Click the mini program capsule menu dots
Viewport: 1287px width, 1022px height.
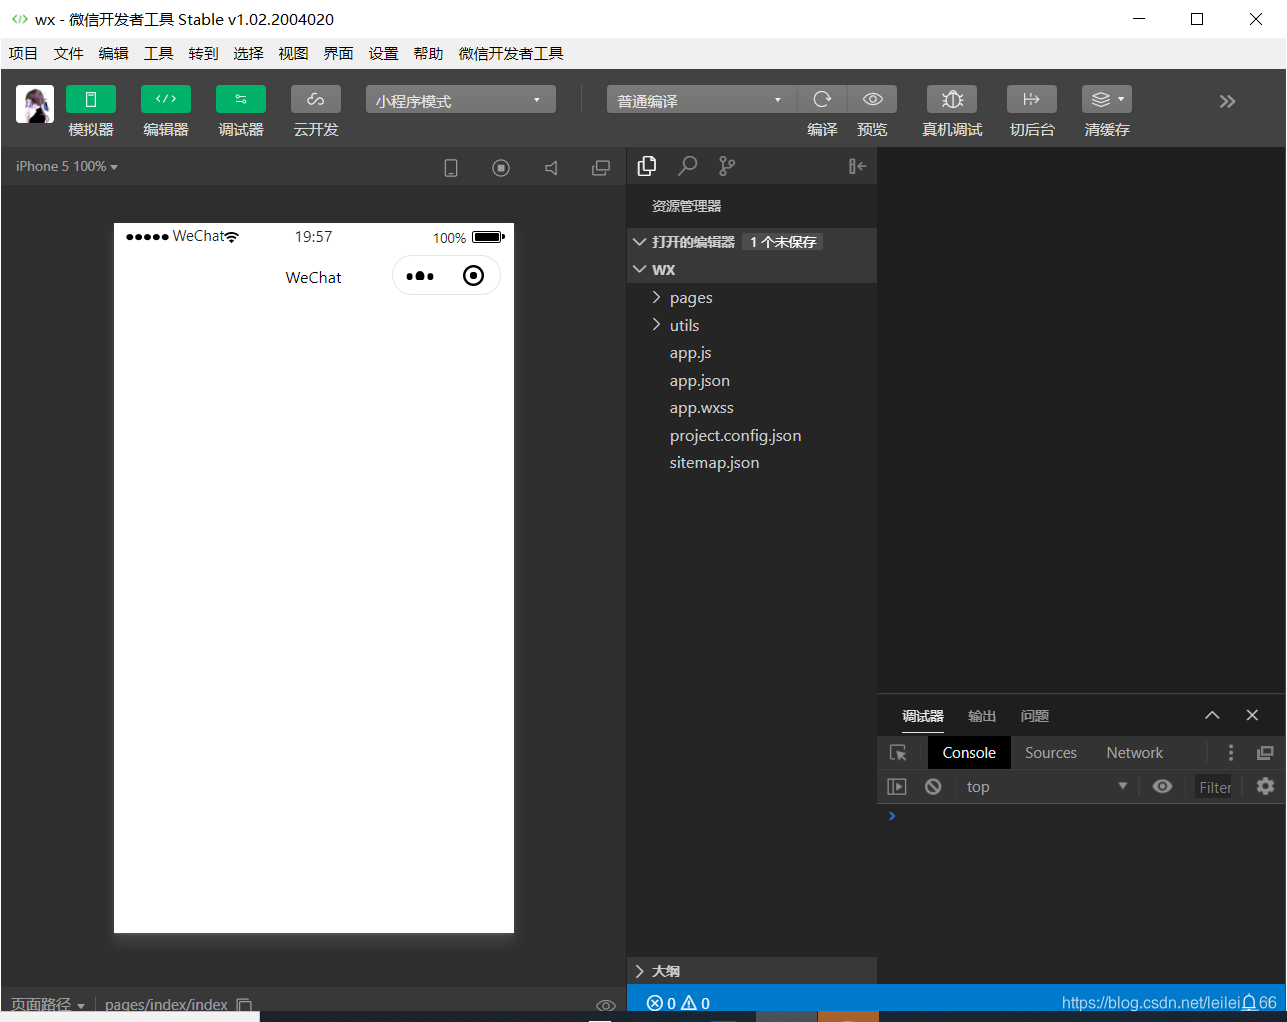420,276
